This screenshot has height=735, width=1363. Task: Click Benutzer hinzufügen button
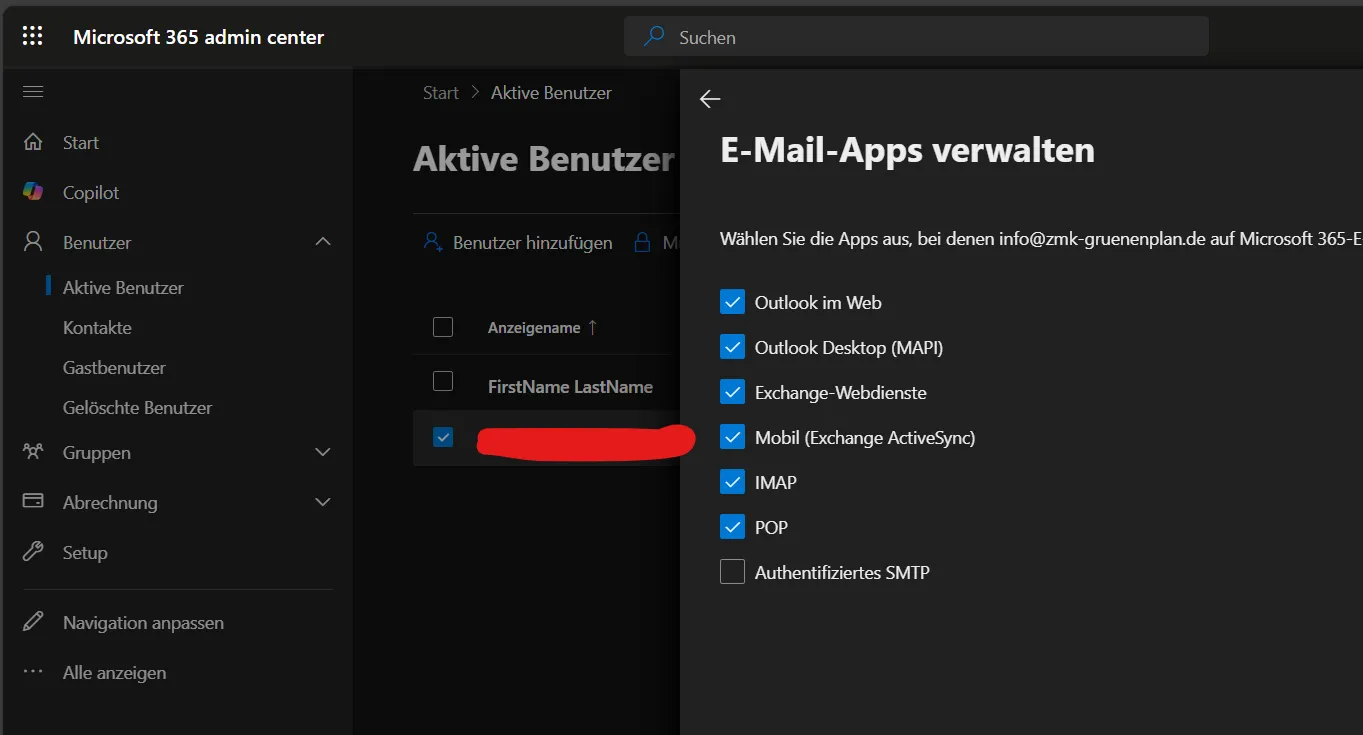(518, 242)
